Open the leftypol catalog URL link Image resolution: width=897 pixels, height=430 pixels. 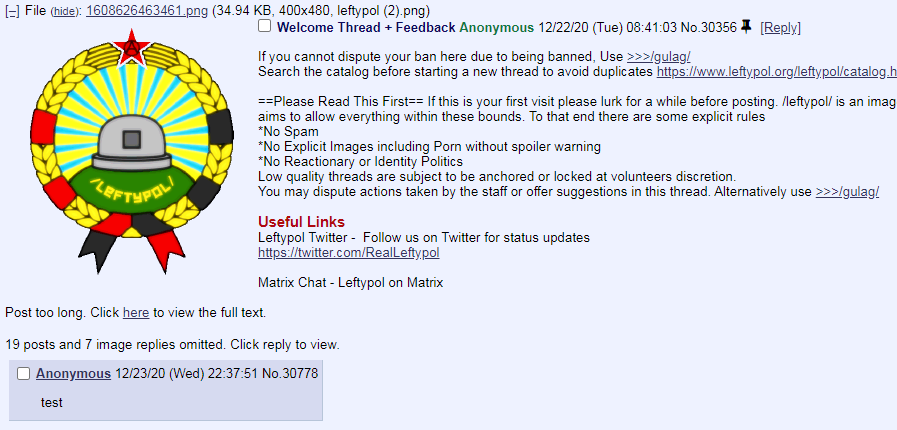click(777, 72)
